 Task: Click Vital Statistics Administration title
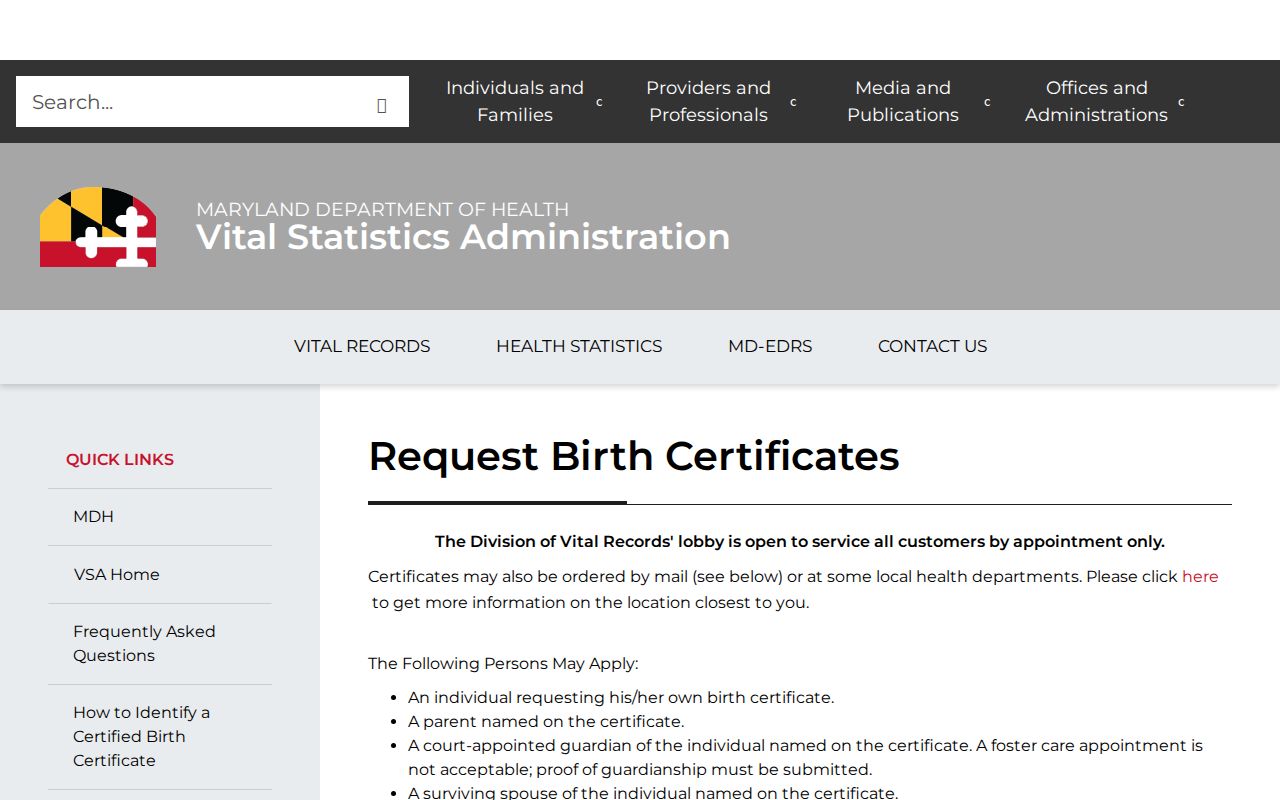(463, 237)
